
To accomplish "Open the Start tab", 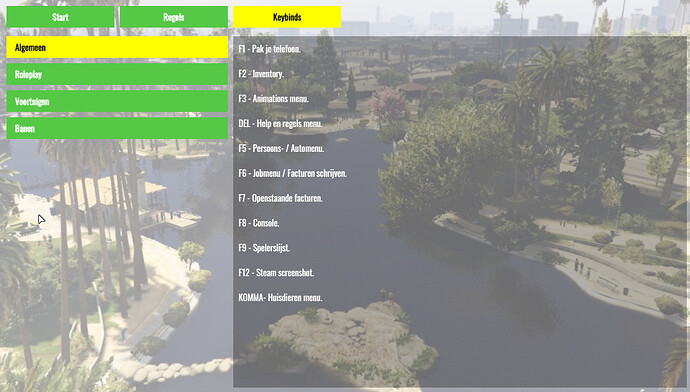I will 60,17.
